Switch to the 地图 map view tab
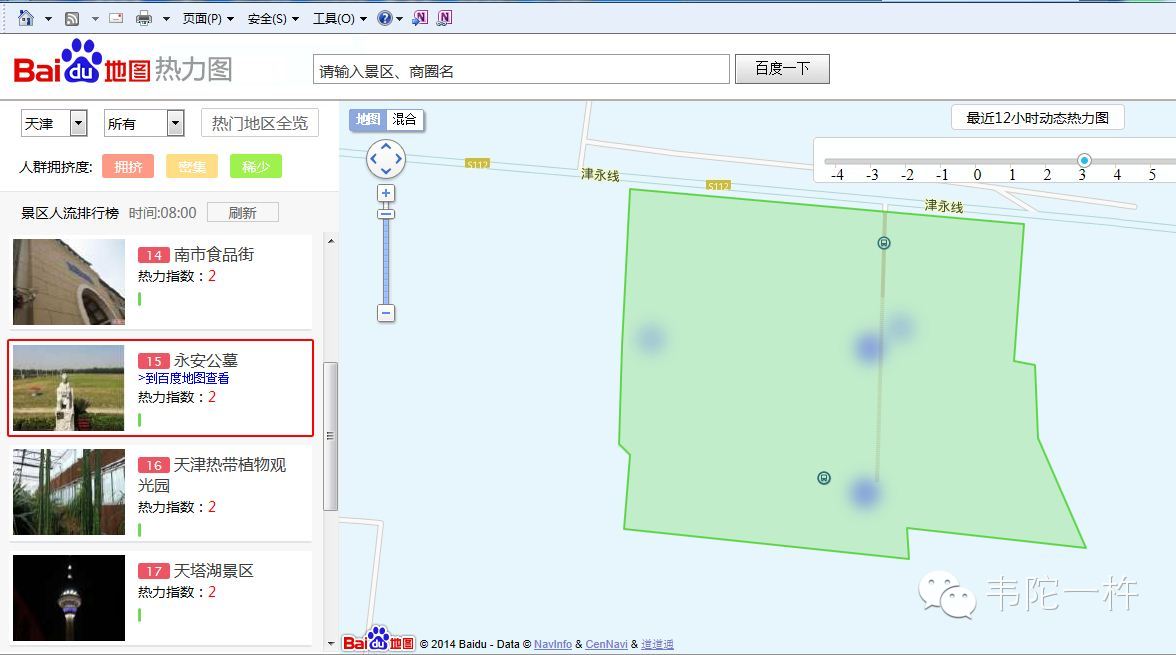The width and height of the screenshot is (1176, 655). [x=368, y=119]
